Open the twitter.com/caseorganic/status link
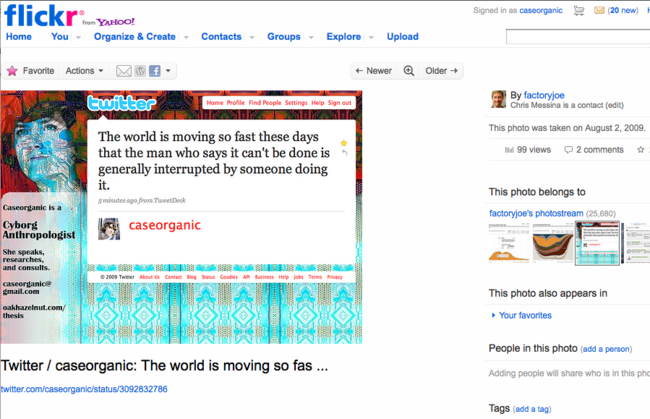This screenshot has width=650, height=419. (84, 389)
